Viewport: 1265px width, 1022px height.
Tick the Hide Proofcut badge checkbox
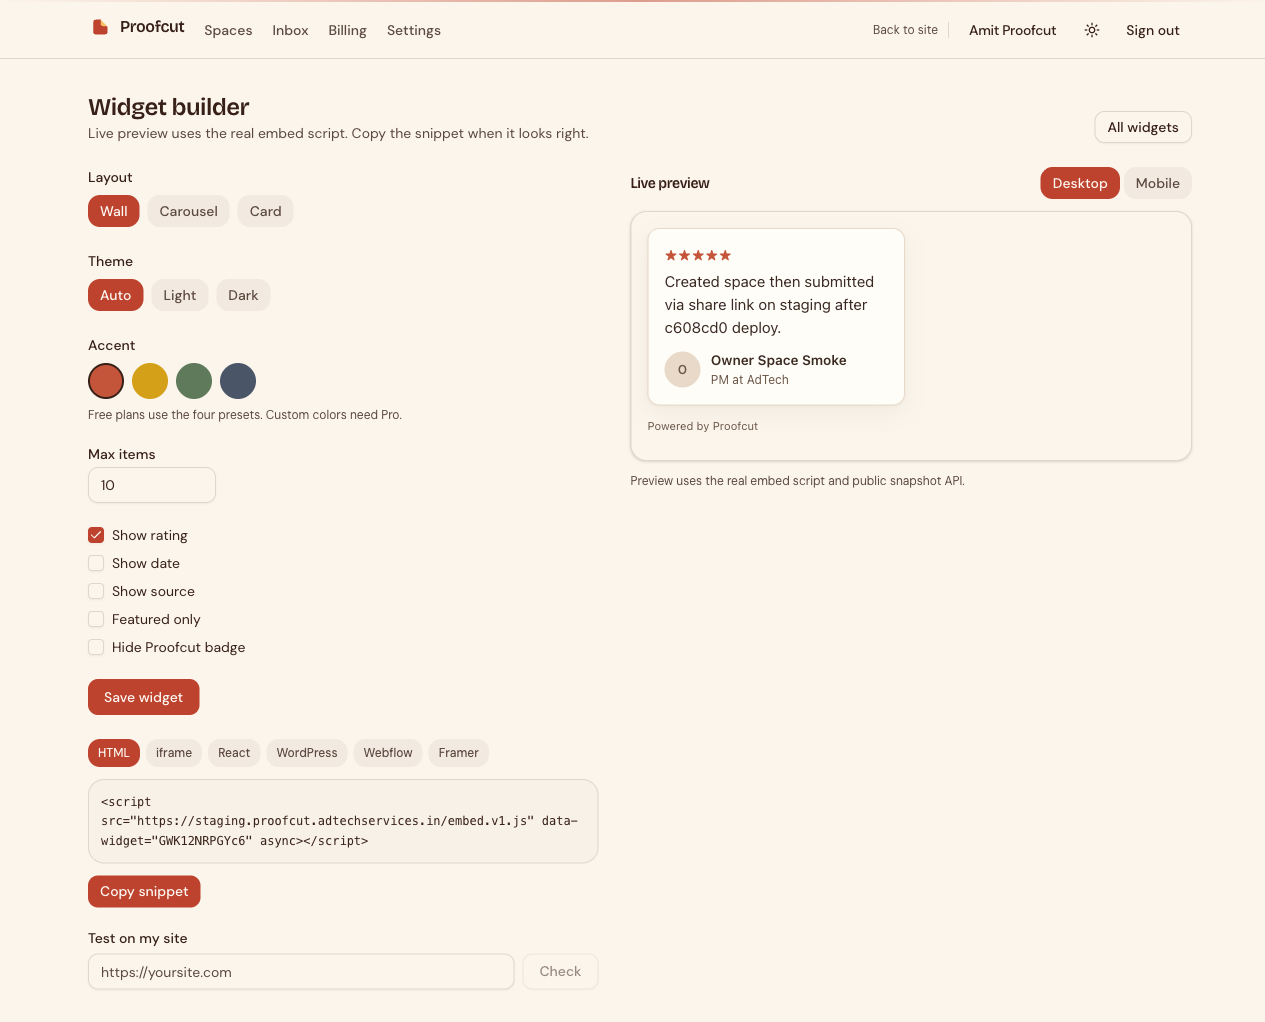pos(96,647)
